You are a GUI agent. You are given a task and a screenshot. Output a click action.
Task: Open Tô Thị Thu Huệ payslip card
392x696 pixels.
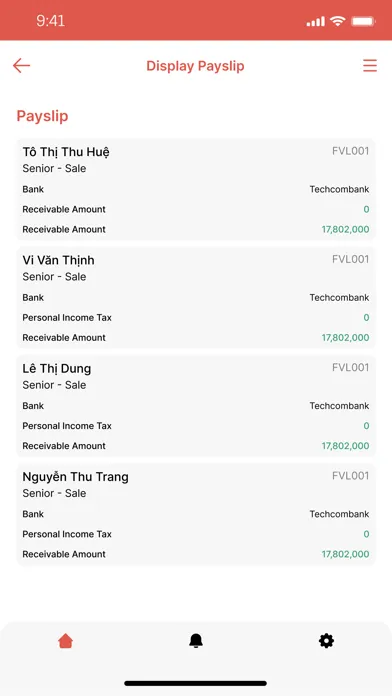pos(196,190)
